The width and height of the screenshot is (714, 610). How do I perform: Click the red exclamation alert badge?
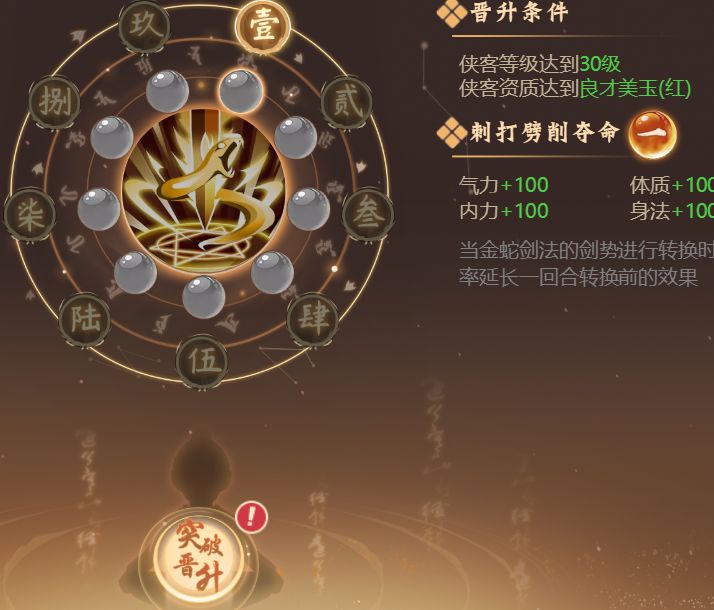coord(251,517)
